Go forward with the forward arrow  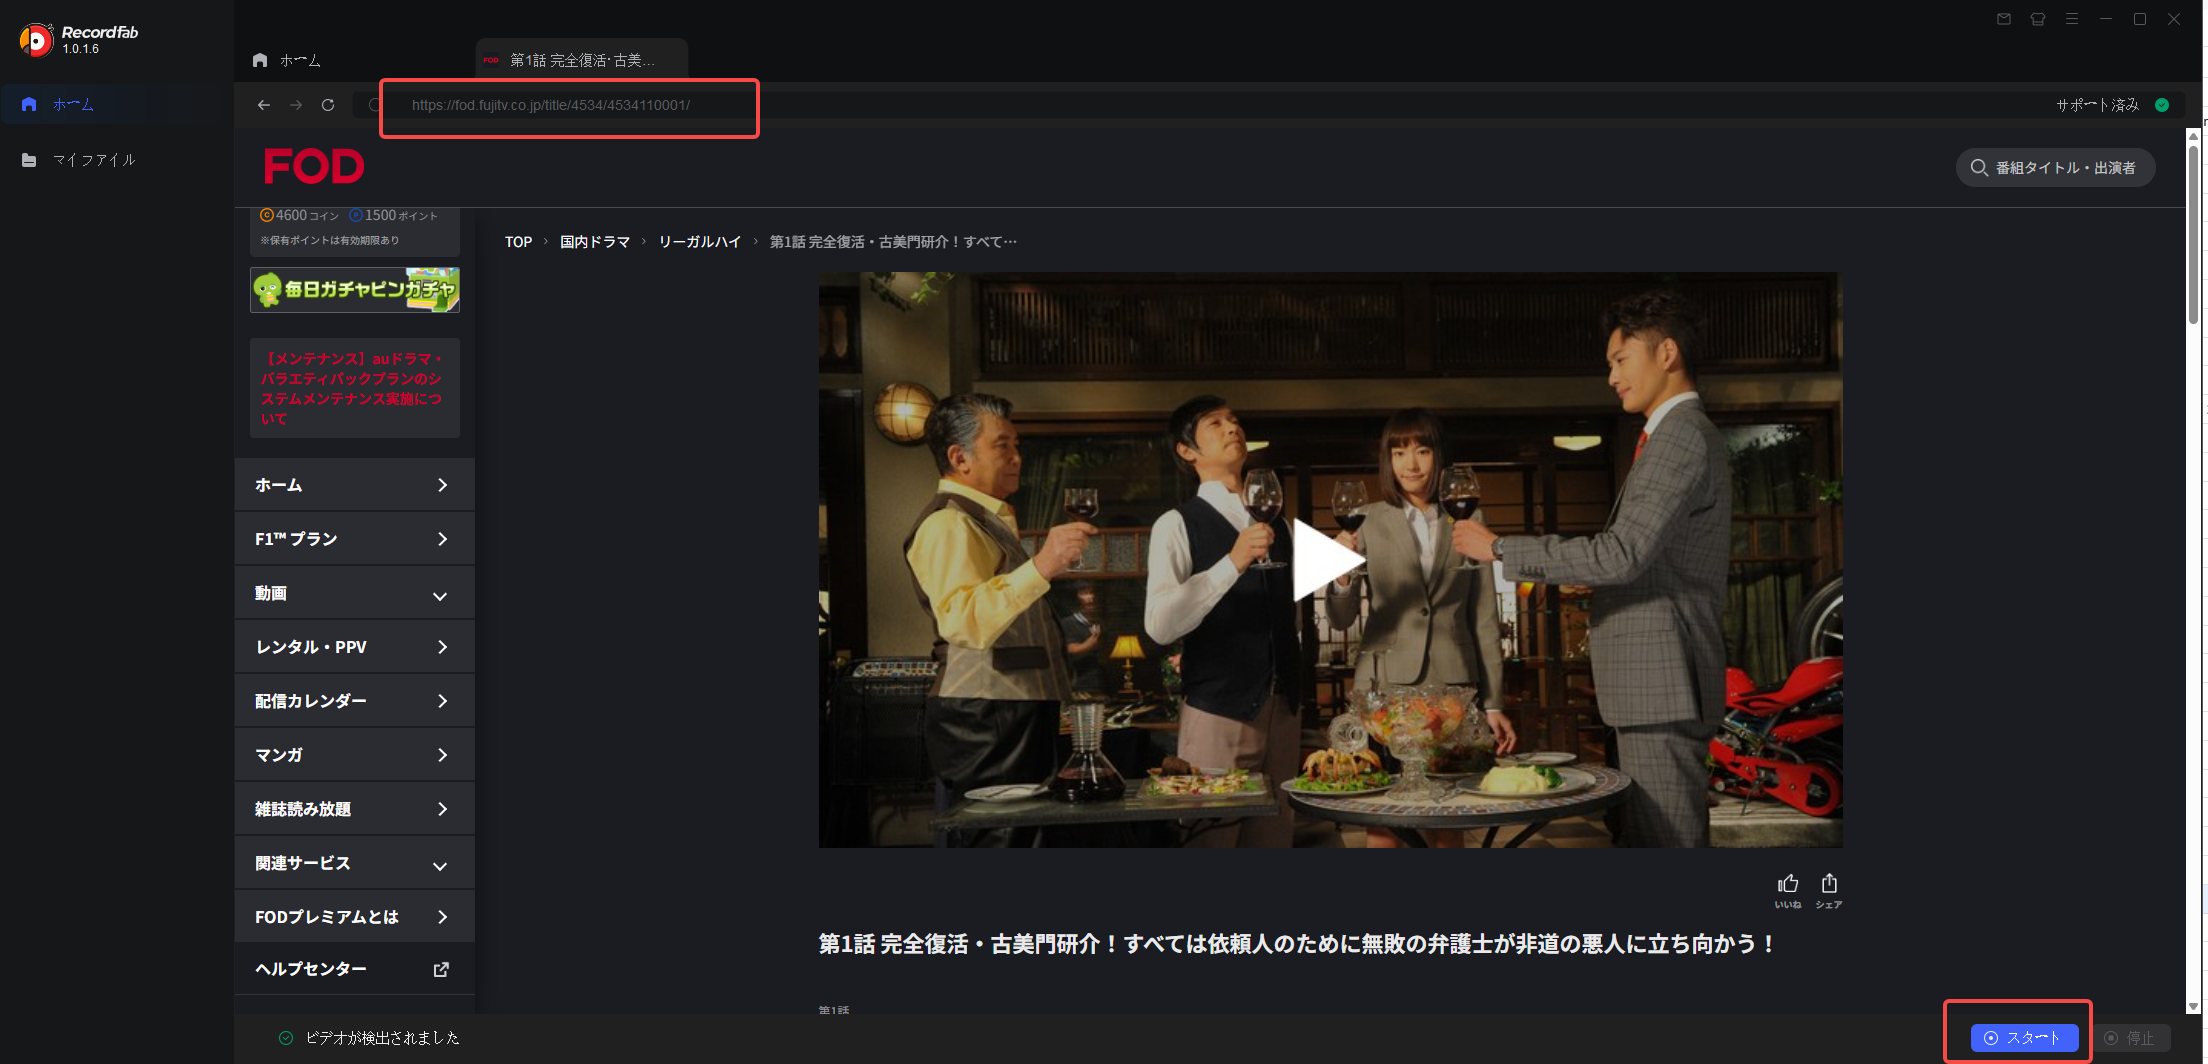click(296, 105)
